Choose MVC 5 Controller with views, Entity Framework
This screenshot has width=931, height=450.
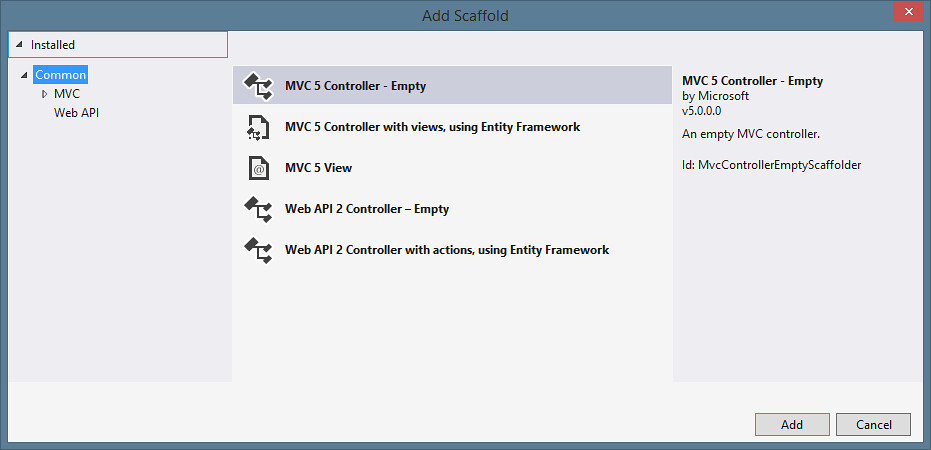432,127
